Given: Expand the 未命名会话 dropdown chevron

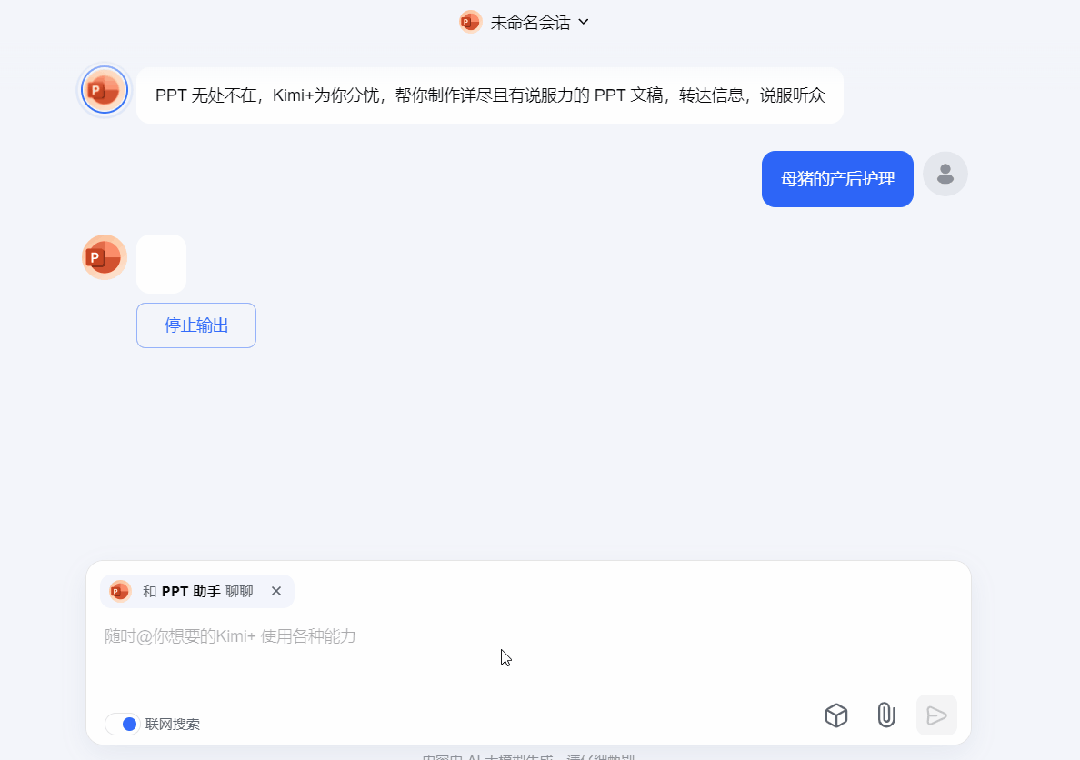Looking at the screenshot, I should pyautogui.click(x=583, y=22).
